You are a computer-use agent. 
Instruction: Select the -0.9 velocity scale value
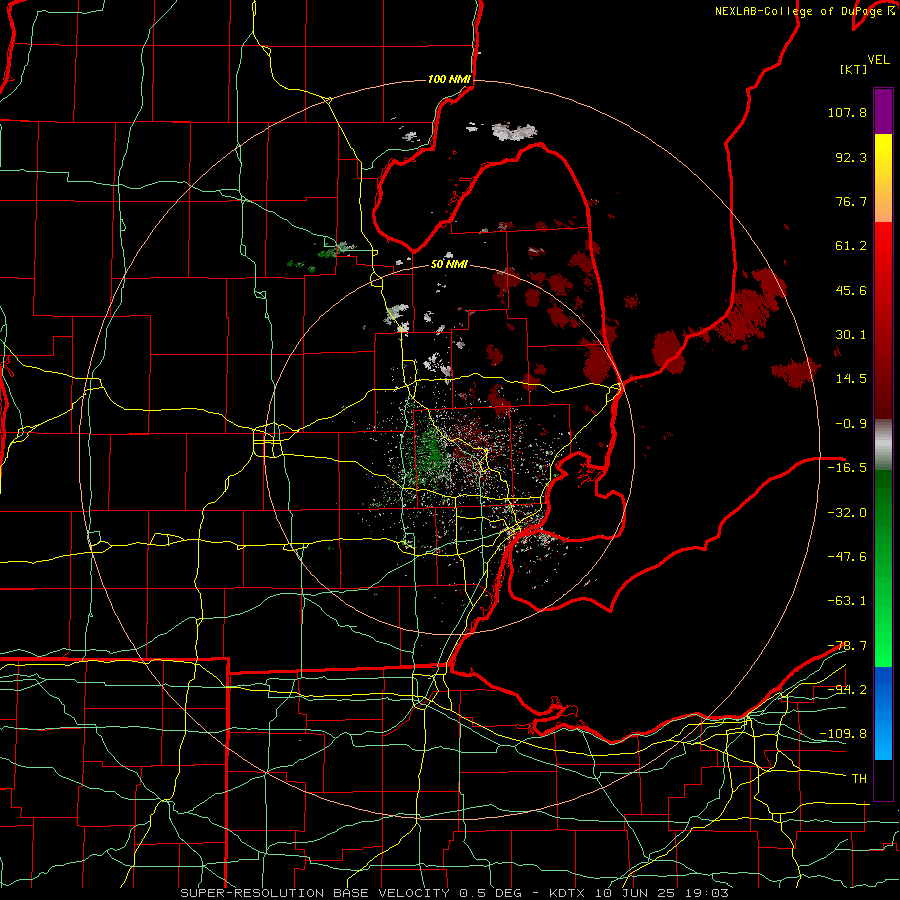[851, 424]
